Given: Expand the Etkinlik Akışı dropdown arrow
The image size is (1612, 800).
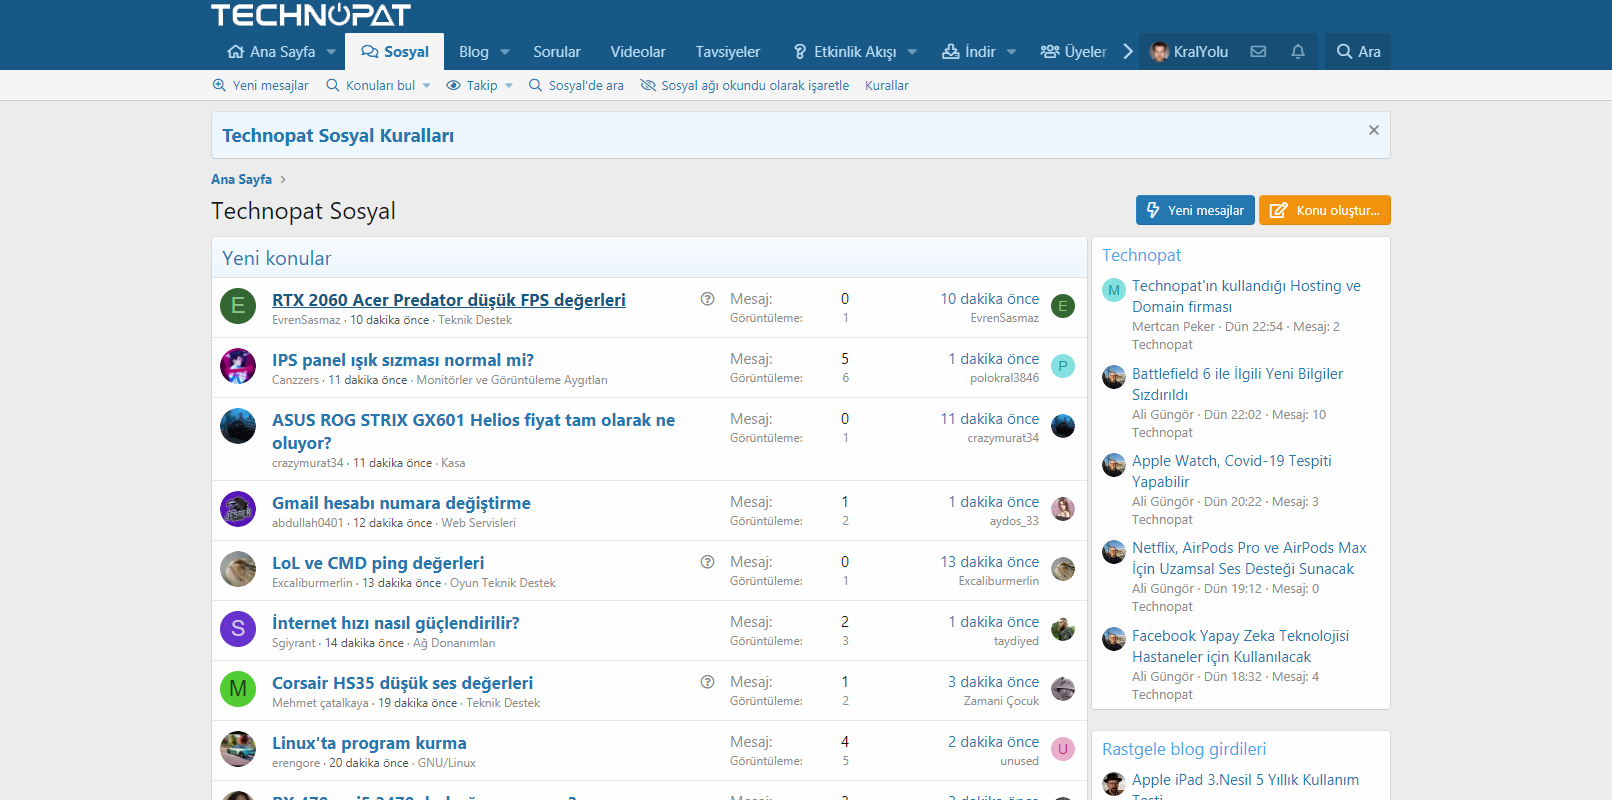Looking at the screenshot, I should [912, 52].
